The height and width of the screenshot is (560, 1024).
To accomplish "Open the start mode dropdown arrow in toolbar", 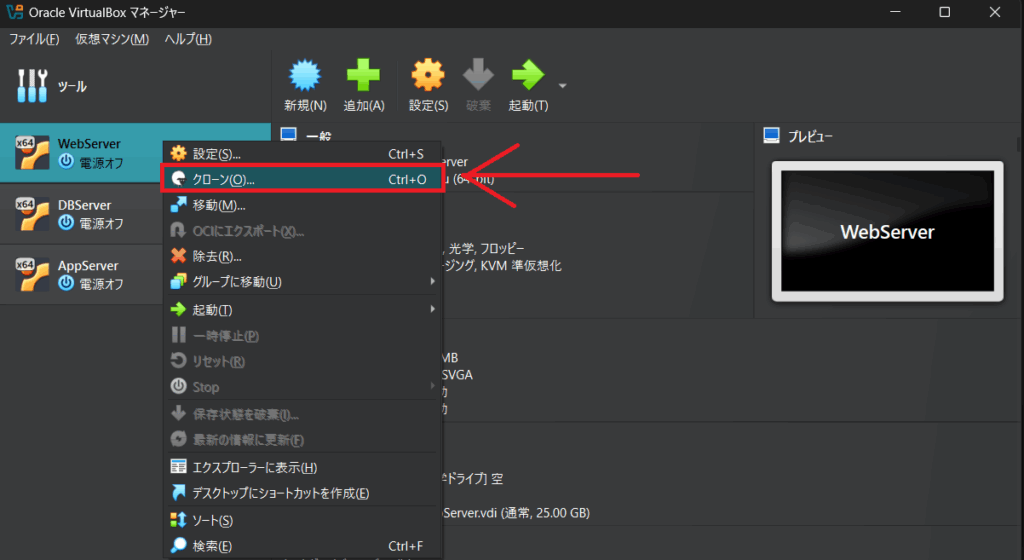I will [x=562, y=86].
